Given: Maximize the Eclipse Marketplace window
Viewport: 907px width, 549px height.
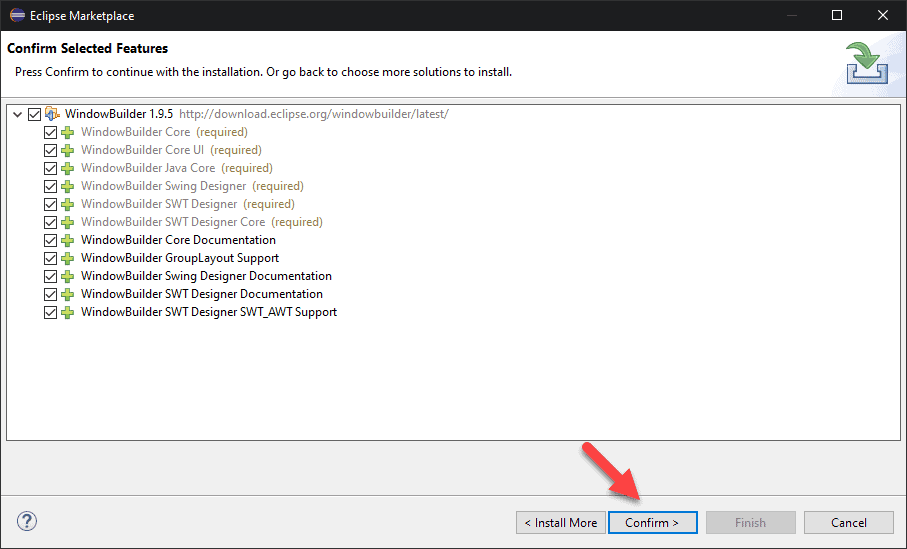Looking at the screenshot, I should pyautogui.click(x=836, y=15).
